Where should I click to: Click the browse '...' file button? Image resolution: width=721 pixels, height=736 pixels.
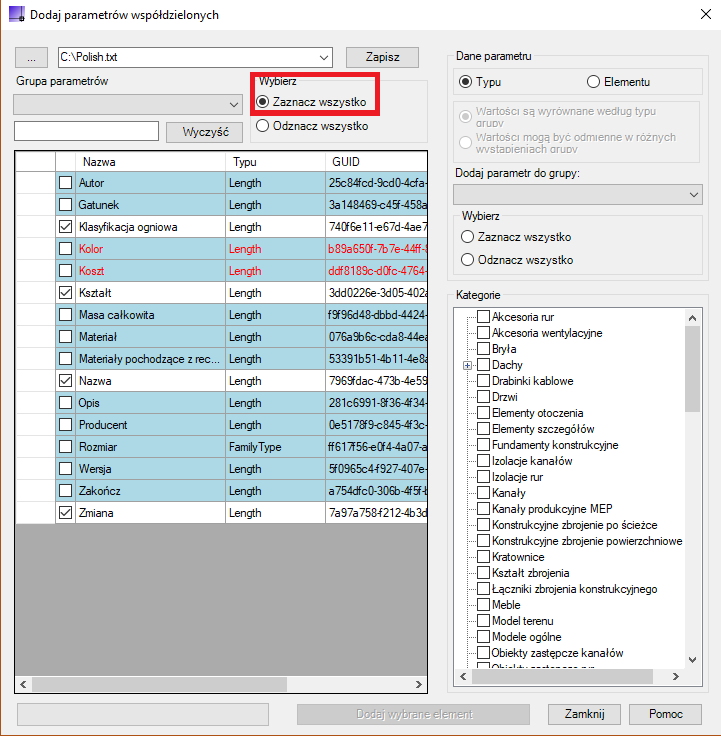click(31, 57)
